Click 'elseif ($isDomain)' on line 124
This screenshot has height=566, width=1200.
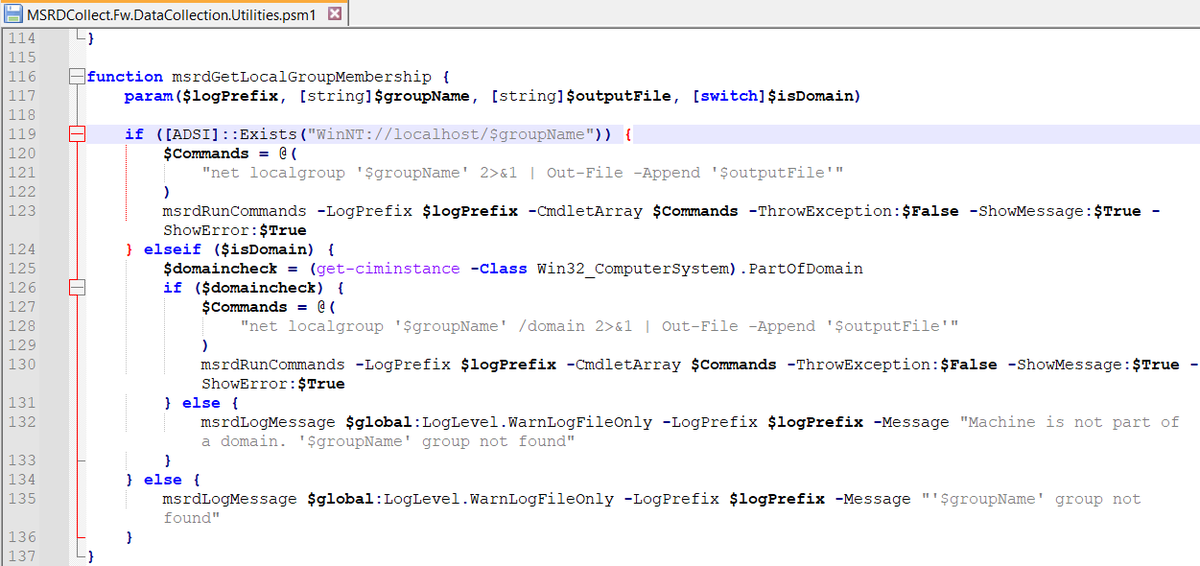pyautogui.click(x=232, y=250)
